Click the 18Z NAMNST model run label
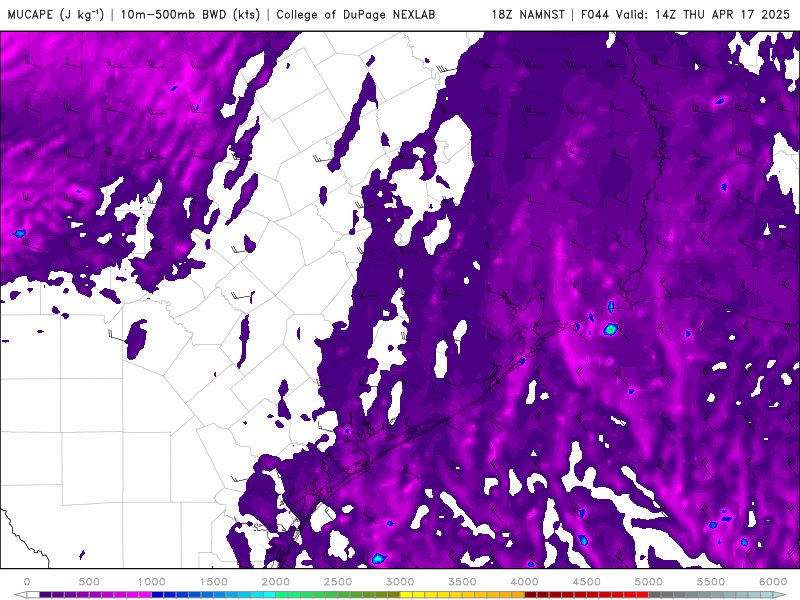This screenshot has height=600, width=800. point(528,14)
